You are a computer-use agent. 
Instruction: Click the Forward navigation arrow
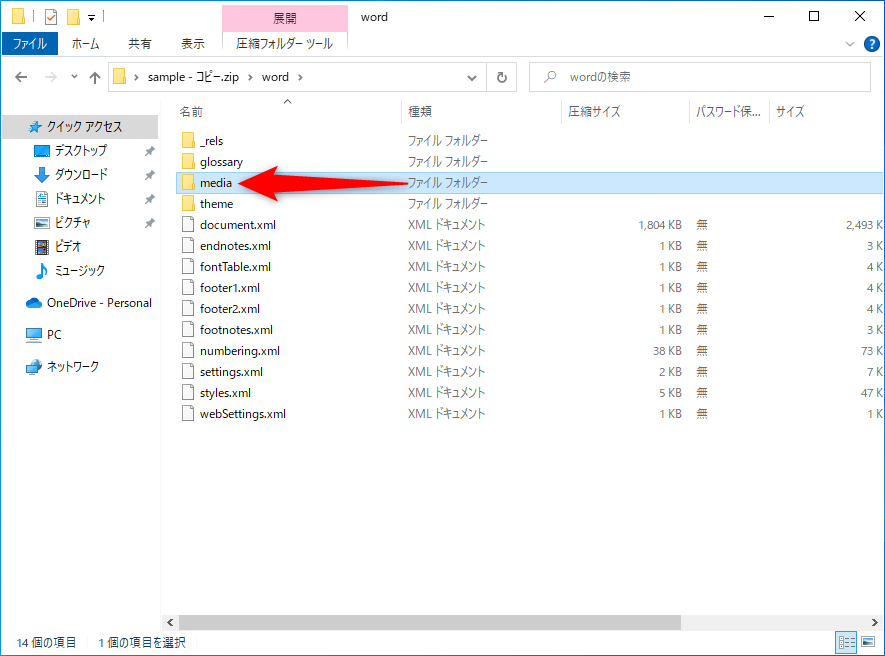pos(51,77)
